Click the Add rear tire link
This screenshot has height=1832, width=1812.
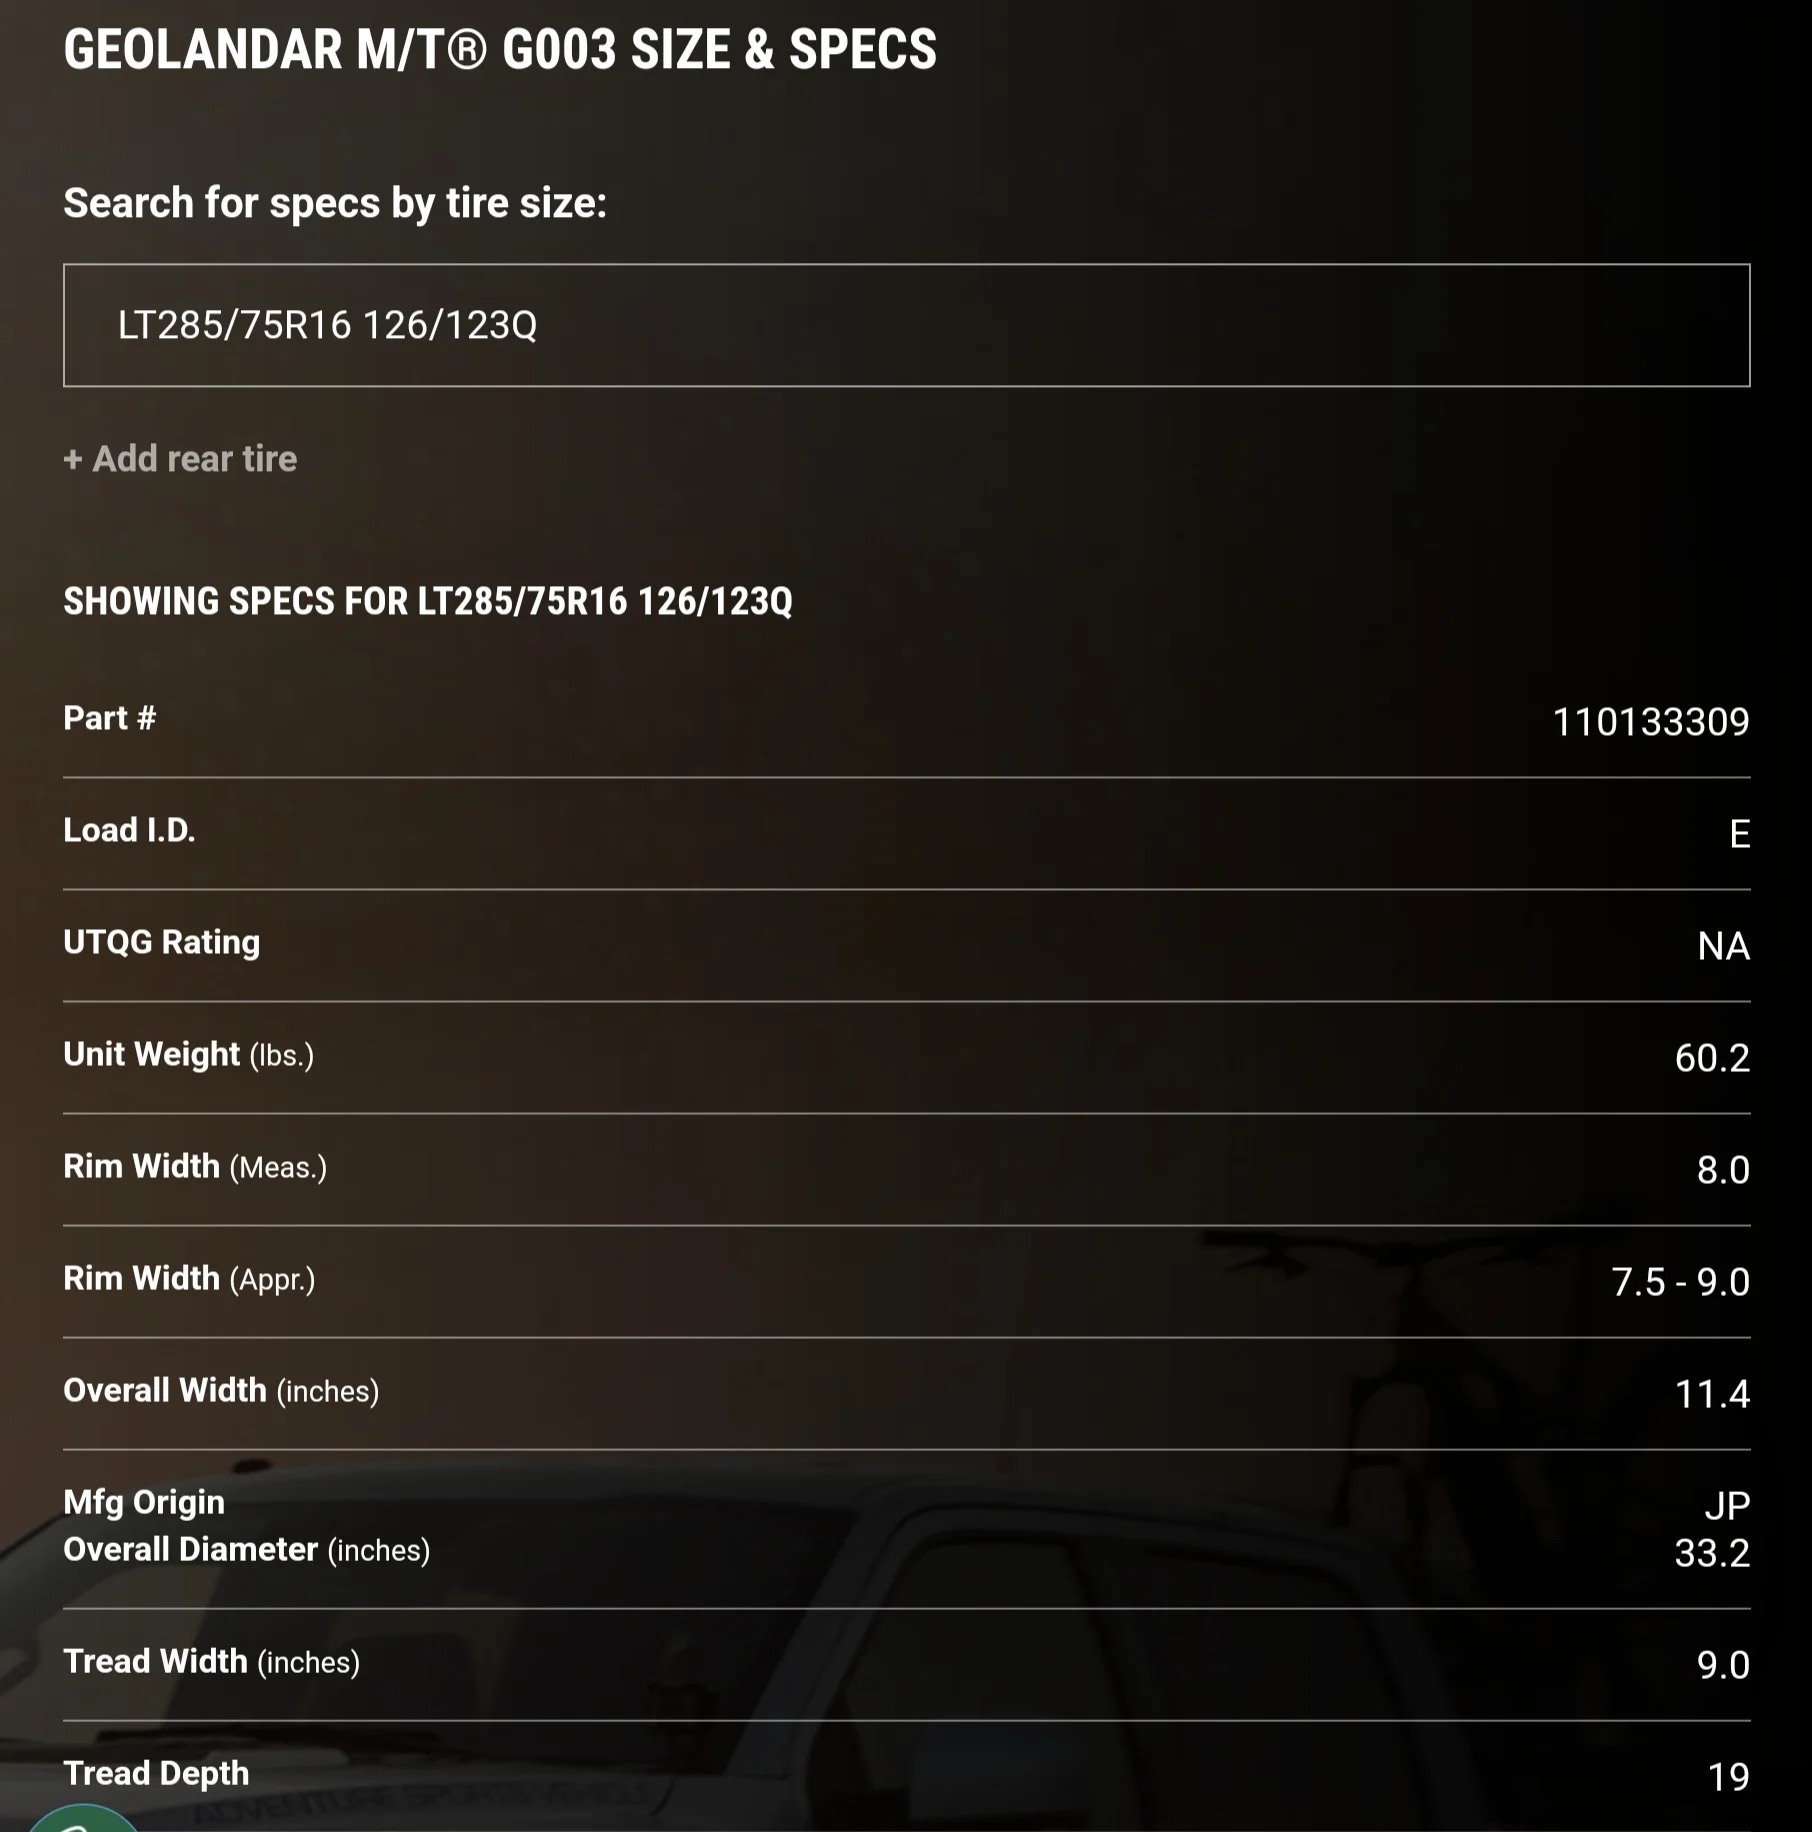click(x=181, y=459)
